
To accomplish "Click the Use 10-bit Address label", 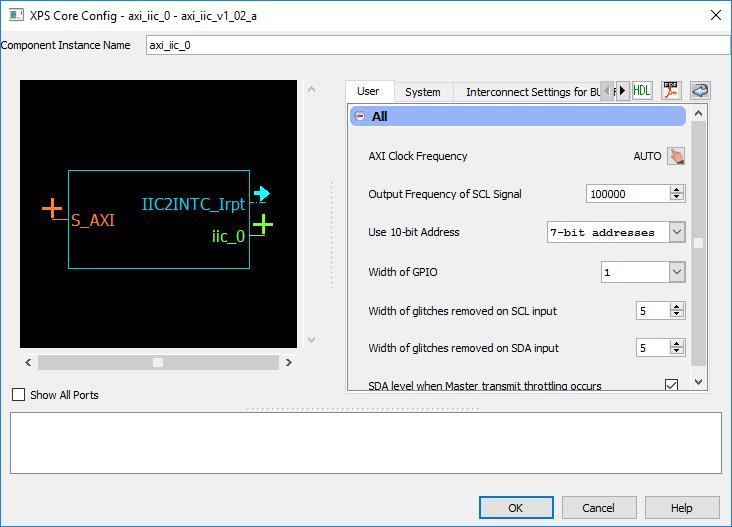I will tap(414, 232).
